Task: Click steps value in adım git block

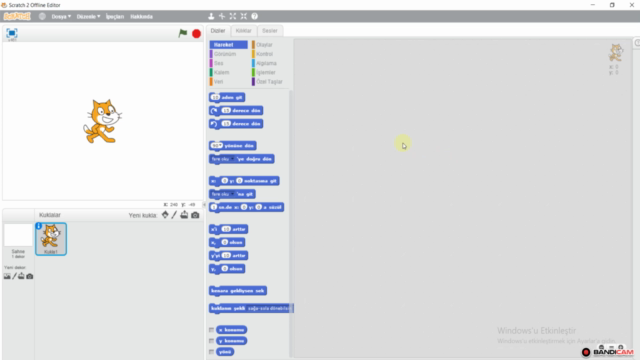Action: point(215,97)
